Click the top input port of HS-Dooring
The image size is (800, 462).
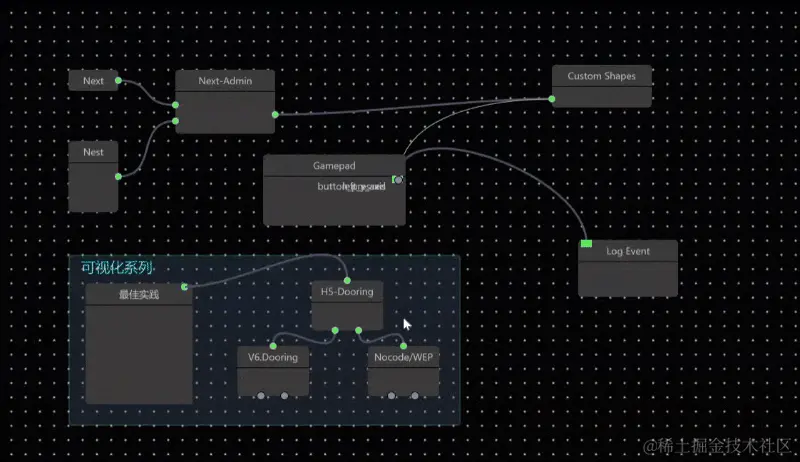347,280
